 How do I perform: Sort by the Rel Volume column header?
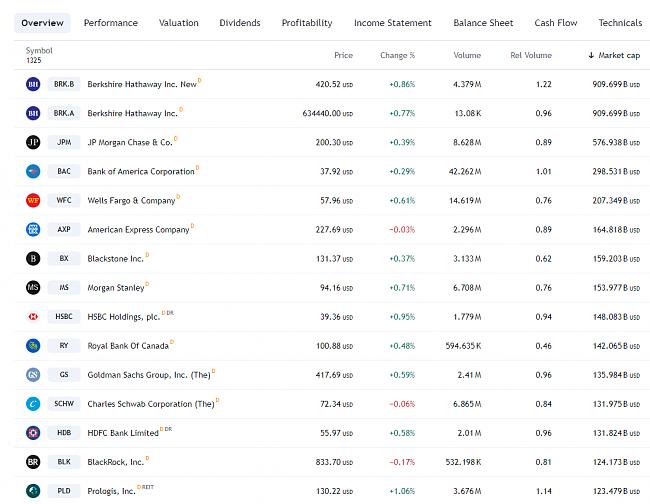[531, 55]
